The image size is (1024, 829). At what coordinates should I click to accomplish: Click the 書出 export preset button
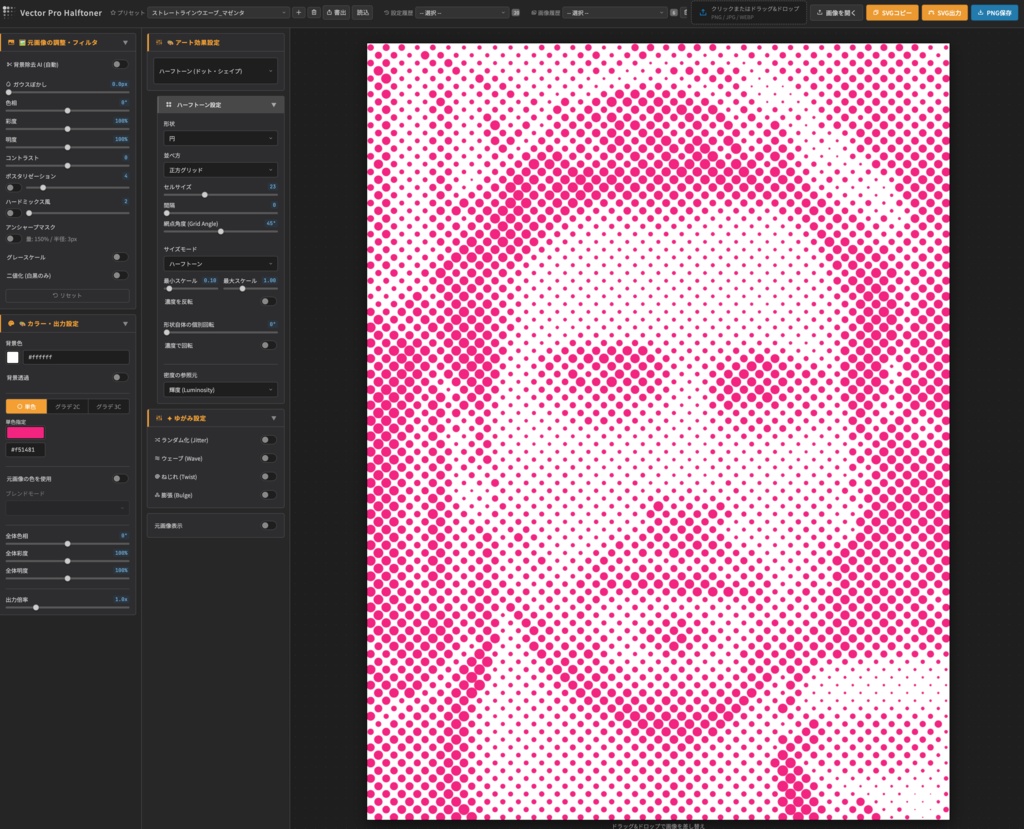click(x=336, y=12)
